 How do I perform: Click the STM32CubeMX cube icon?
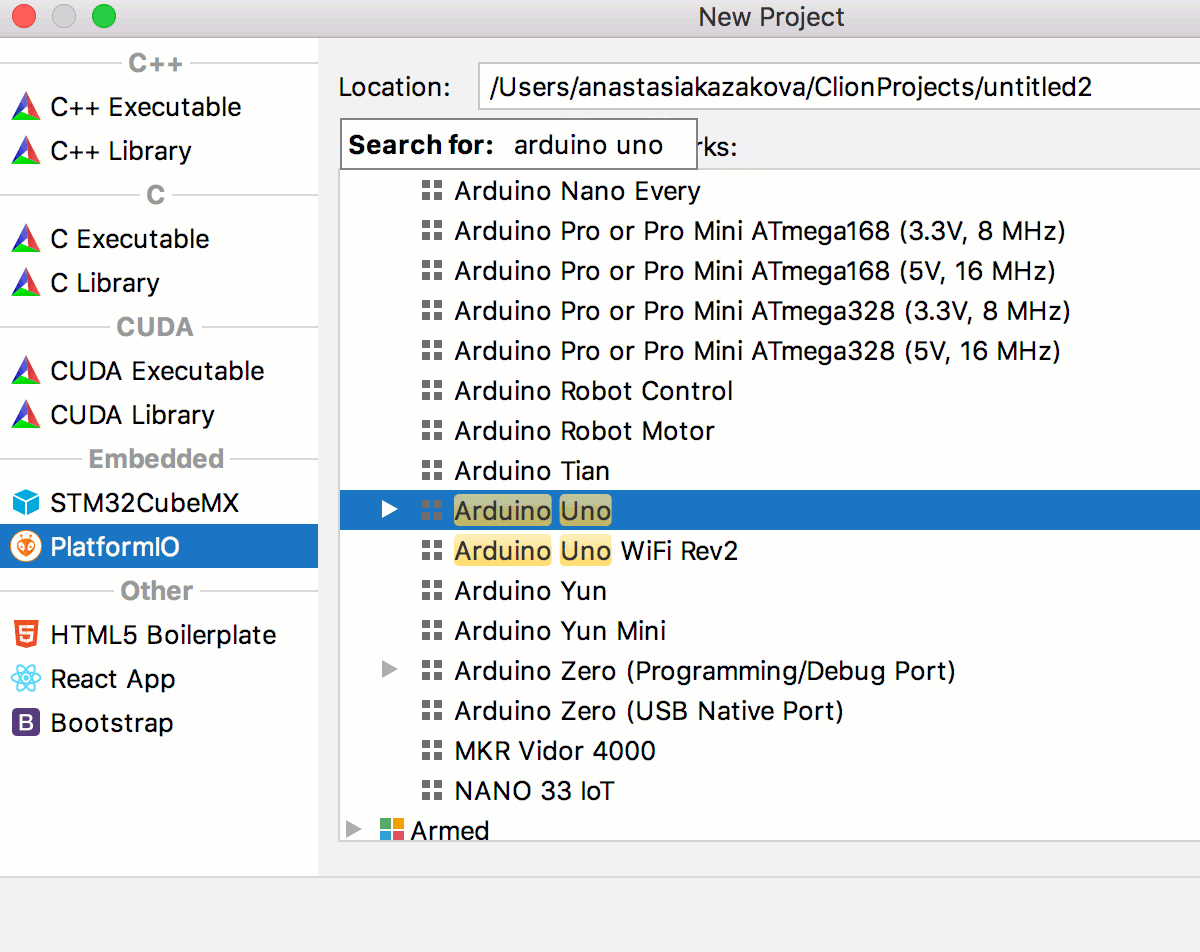point(26,503)
